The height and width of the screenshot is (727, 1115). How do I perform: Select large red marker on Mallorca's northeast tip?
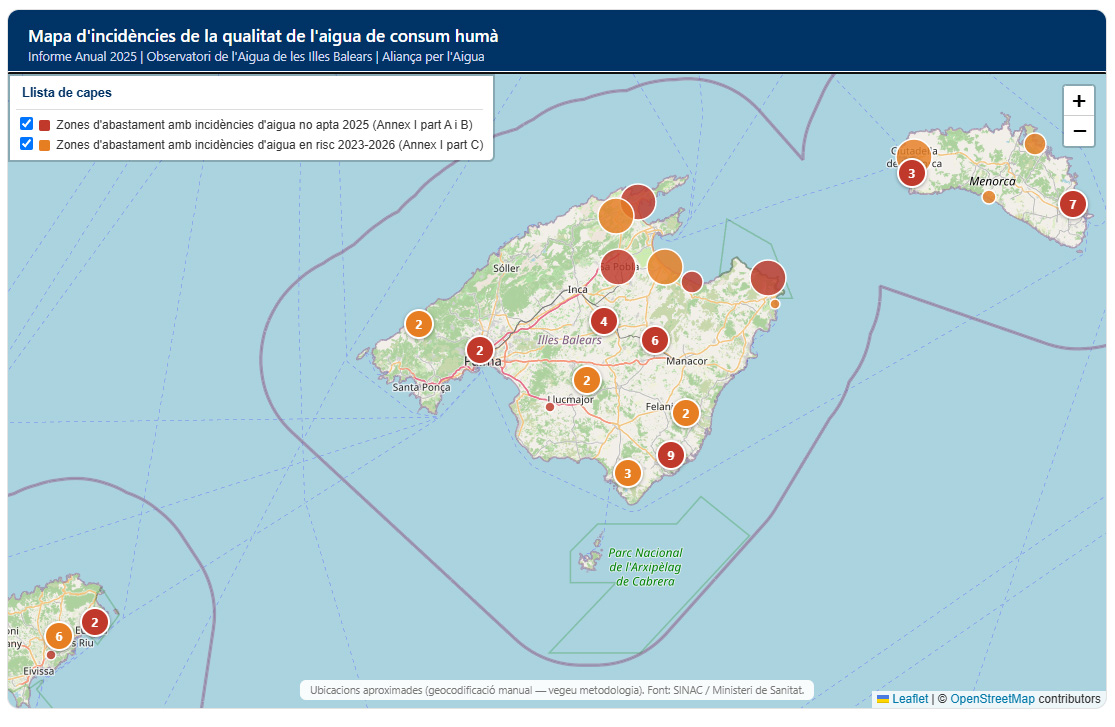click(x=768, y=277)
